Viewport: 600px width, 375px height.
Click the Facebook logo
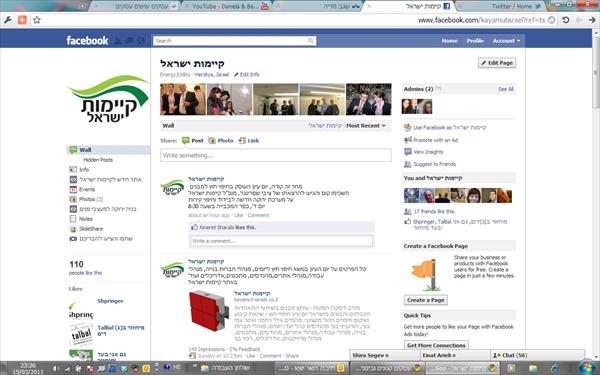click(x=87, y=40)
